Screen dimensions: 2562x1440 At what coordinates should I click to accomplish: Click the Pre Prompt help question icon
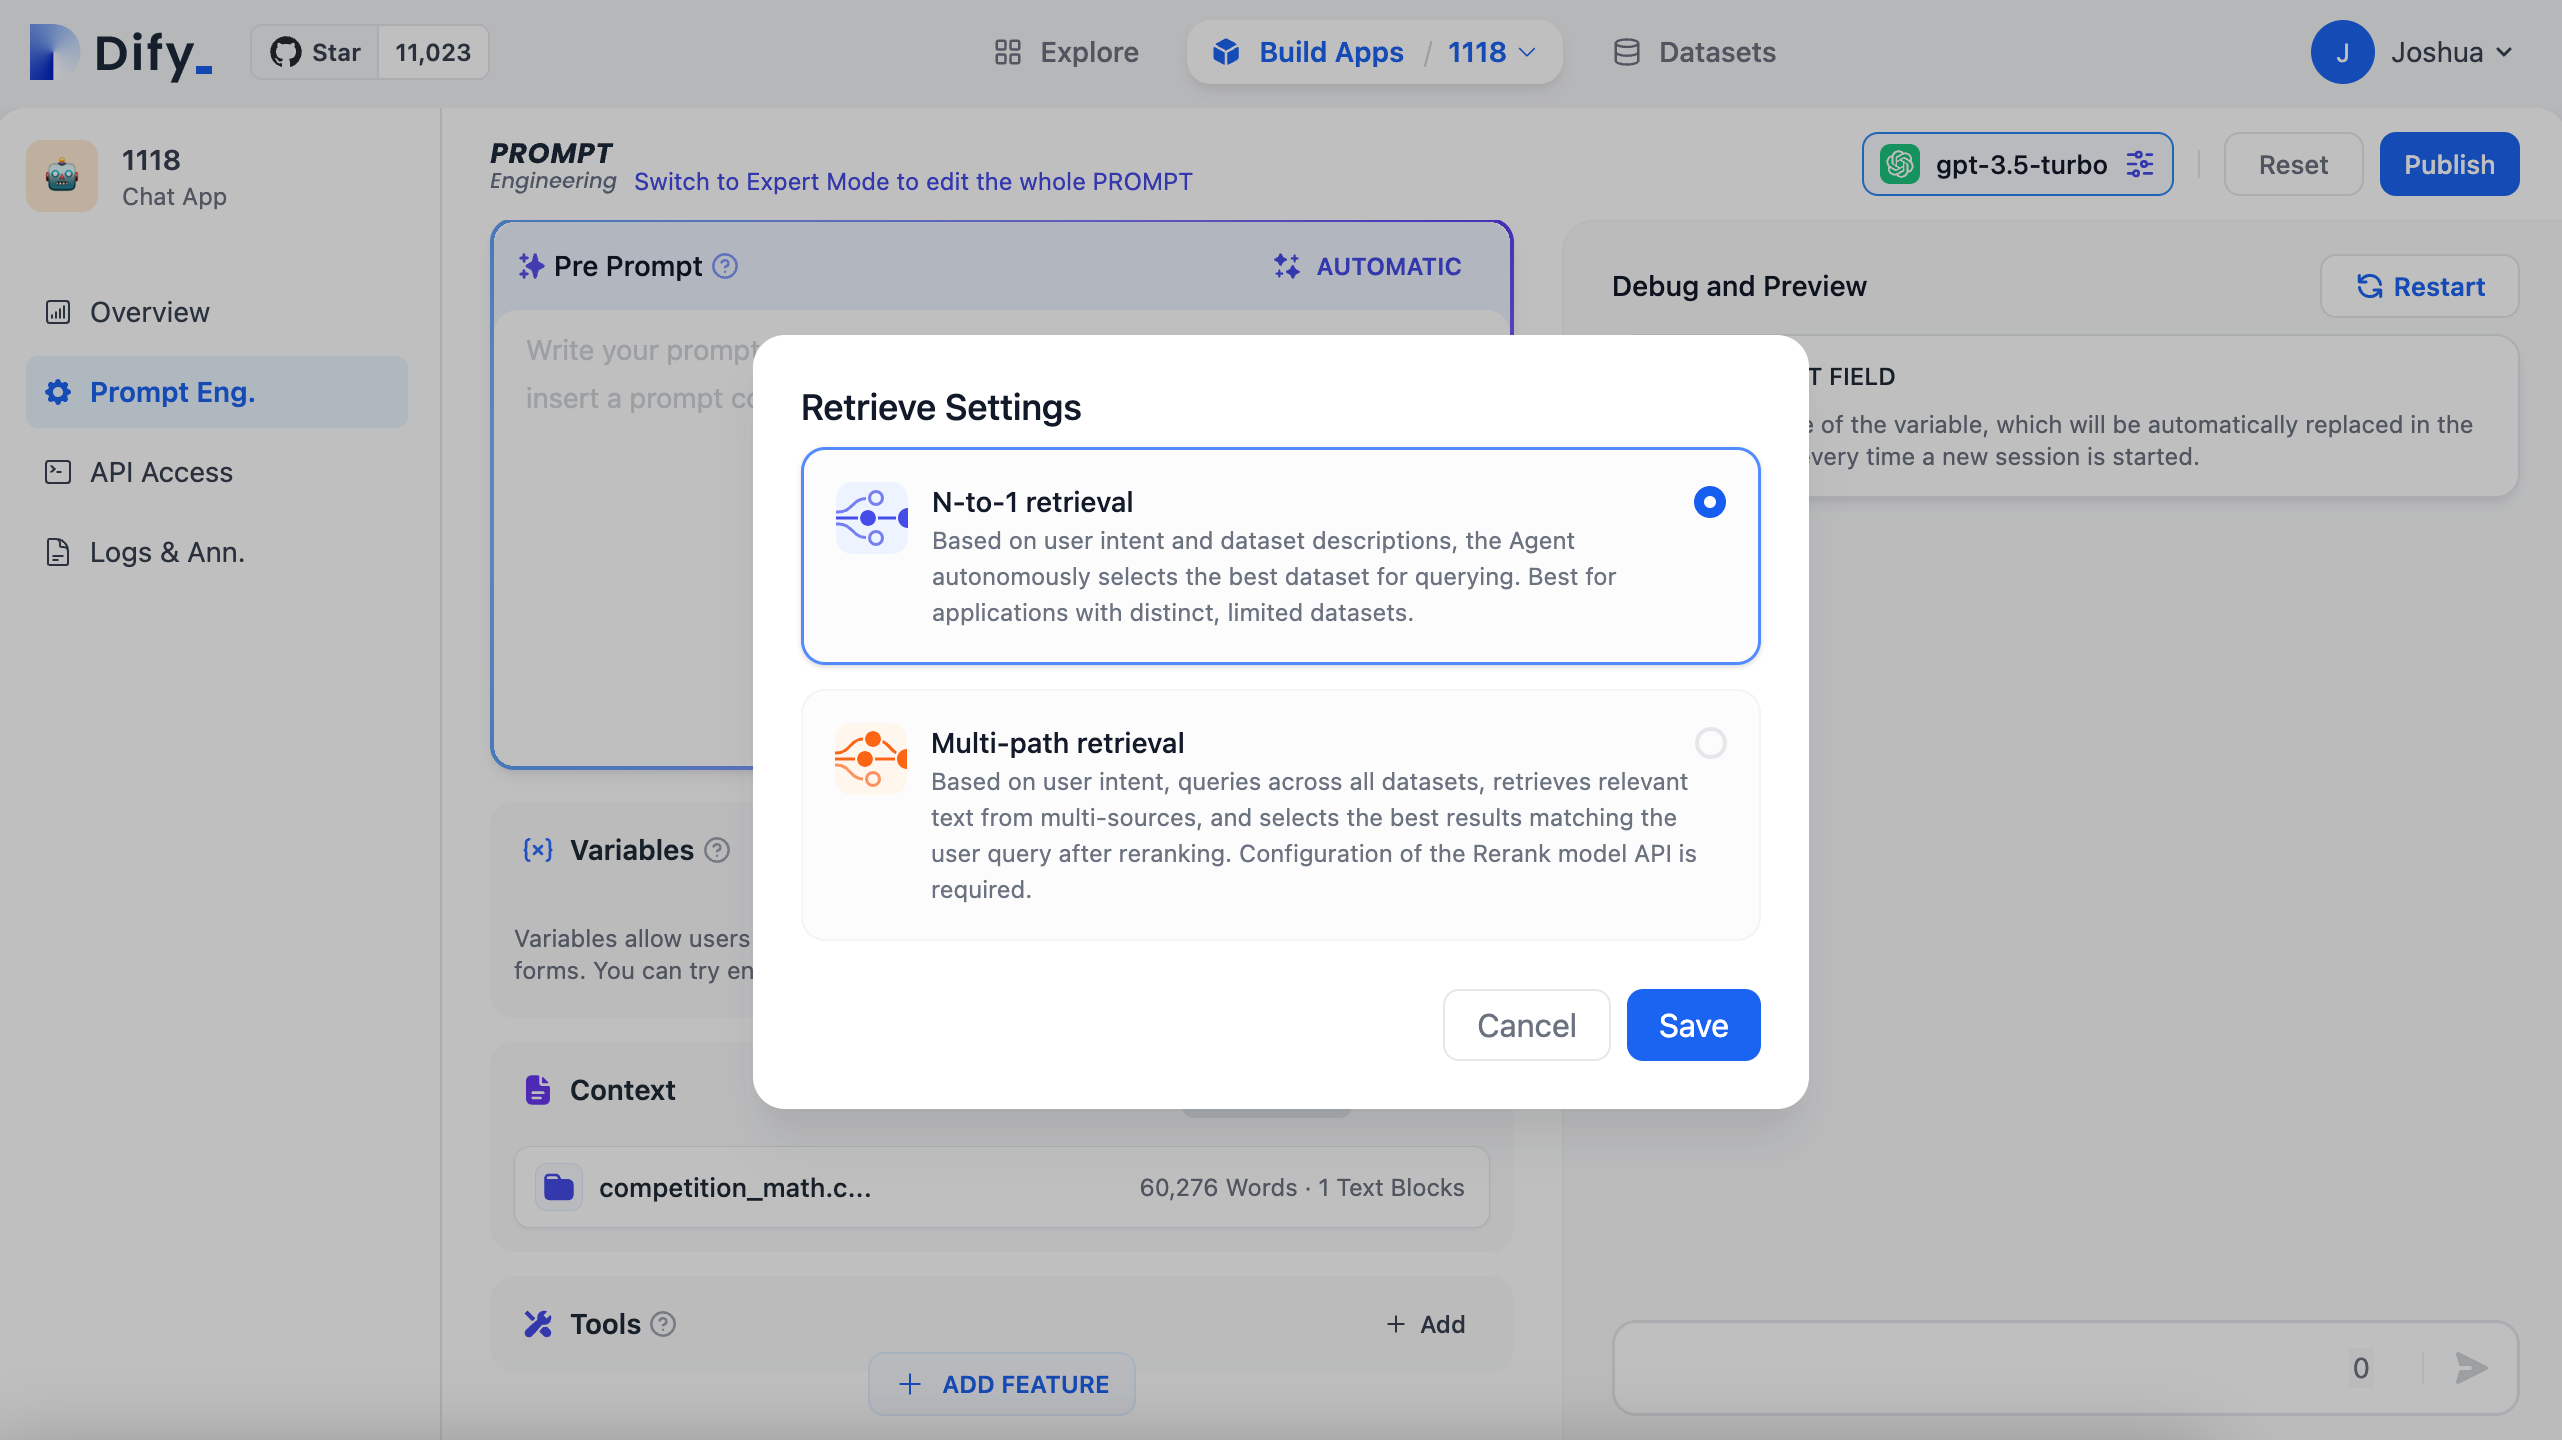tap(725, 266)
